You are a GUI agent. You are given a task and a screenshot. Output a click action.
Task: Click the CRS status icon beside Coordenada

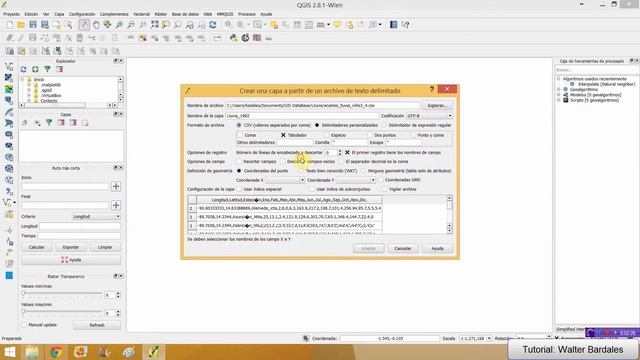(306, 338)
